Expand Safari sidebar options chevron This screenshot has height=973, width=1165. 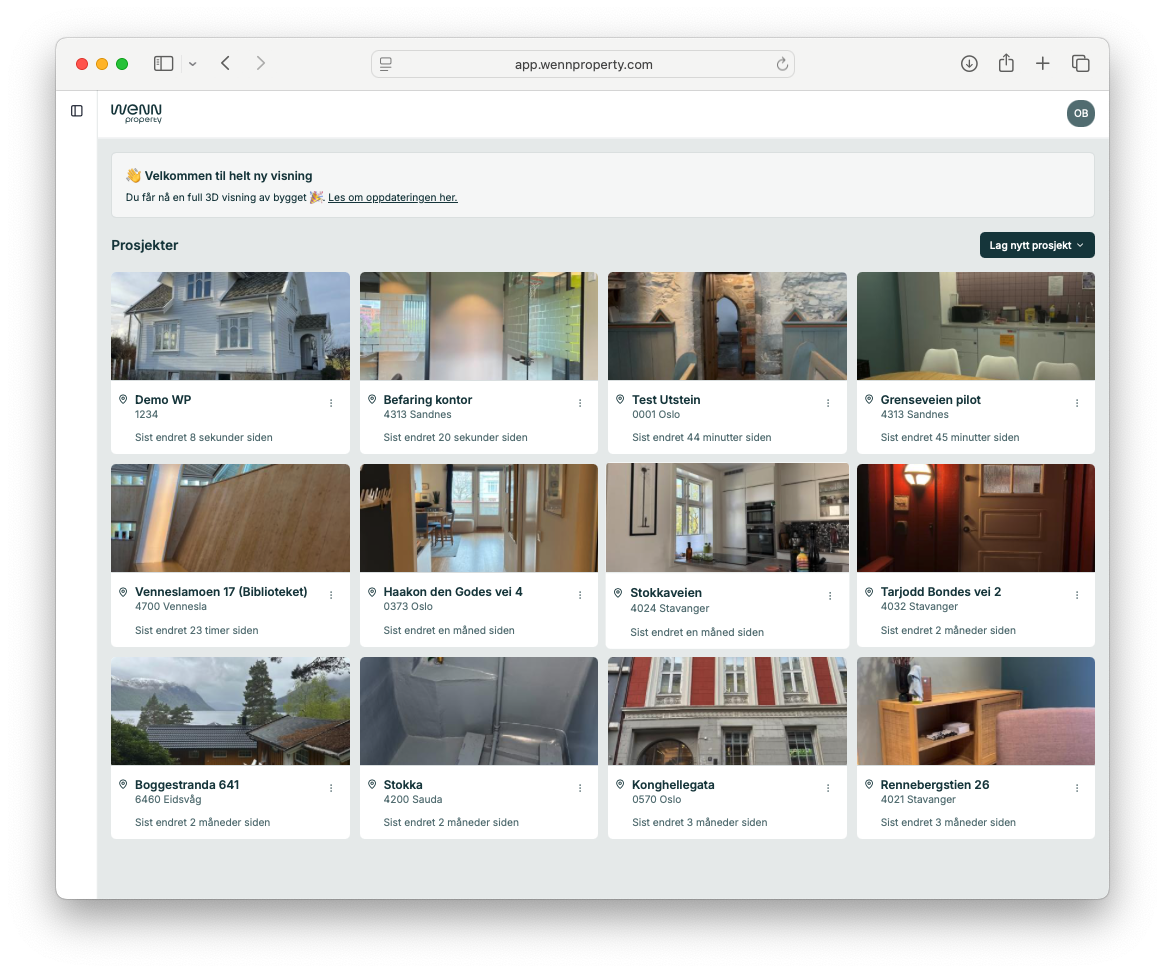tap(192, 64)
